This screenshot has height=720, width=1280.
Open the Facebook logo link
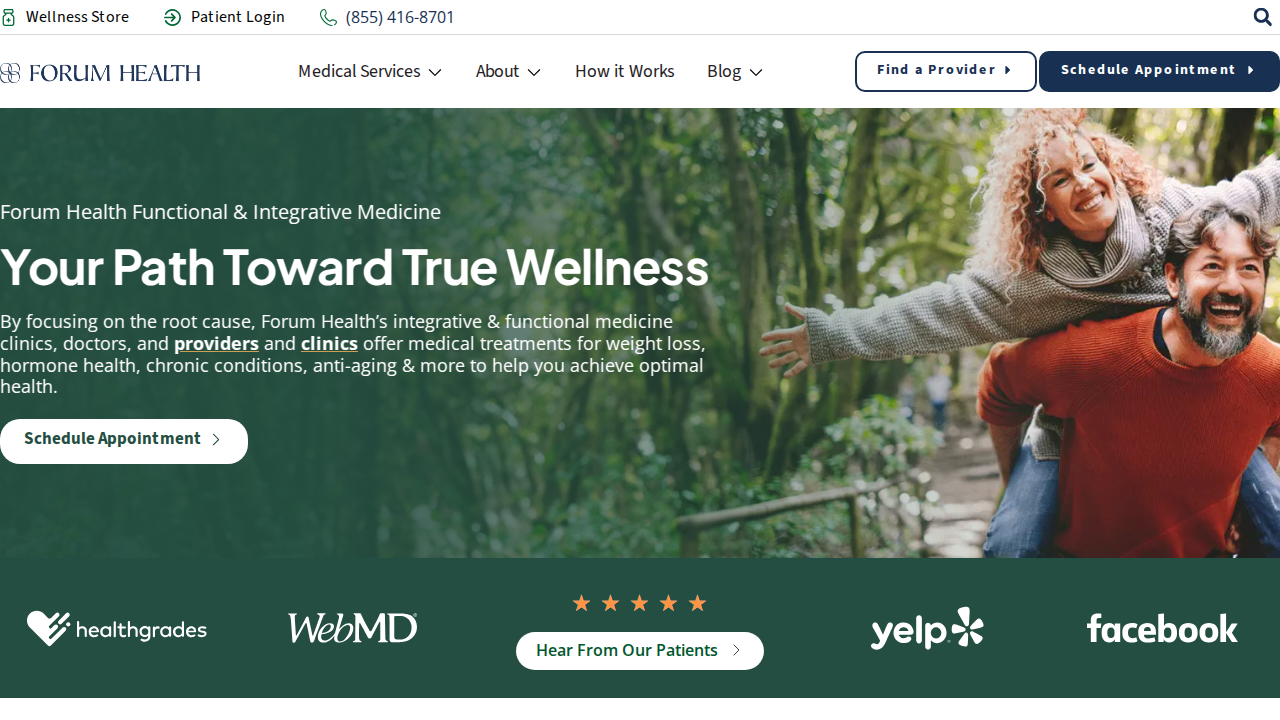point(1162,628)
